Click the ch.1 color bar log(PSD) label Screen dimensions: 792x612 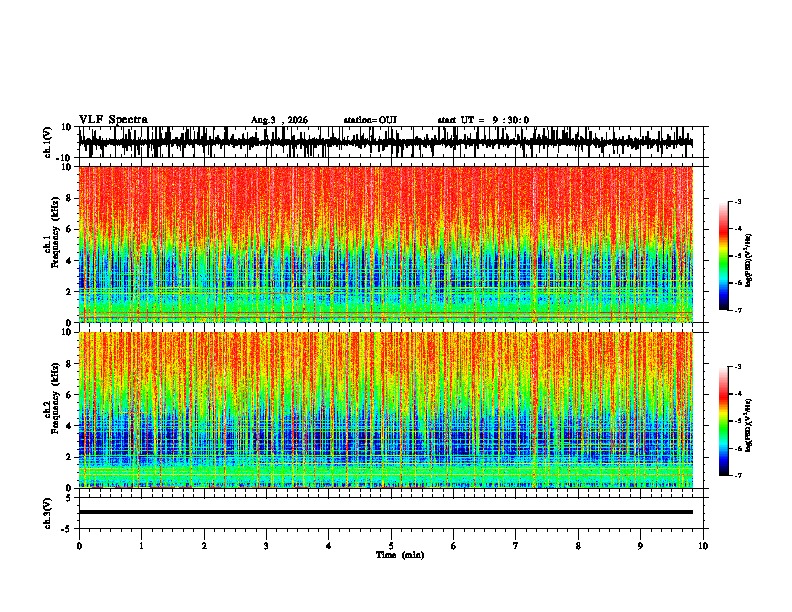(x=749, y=261)
